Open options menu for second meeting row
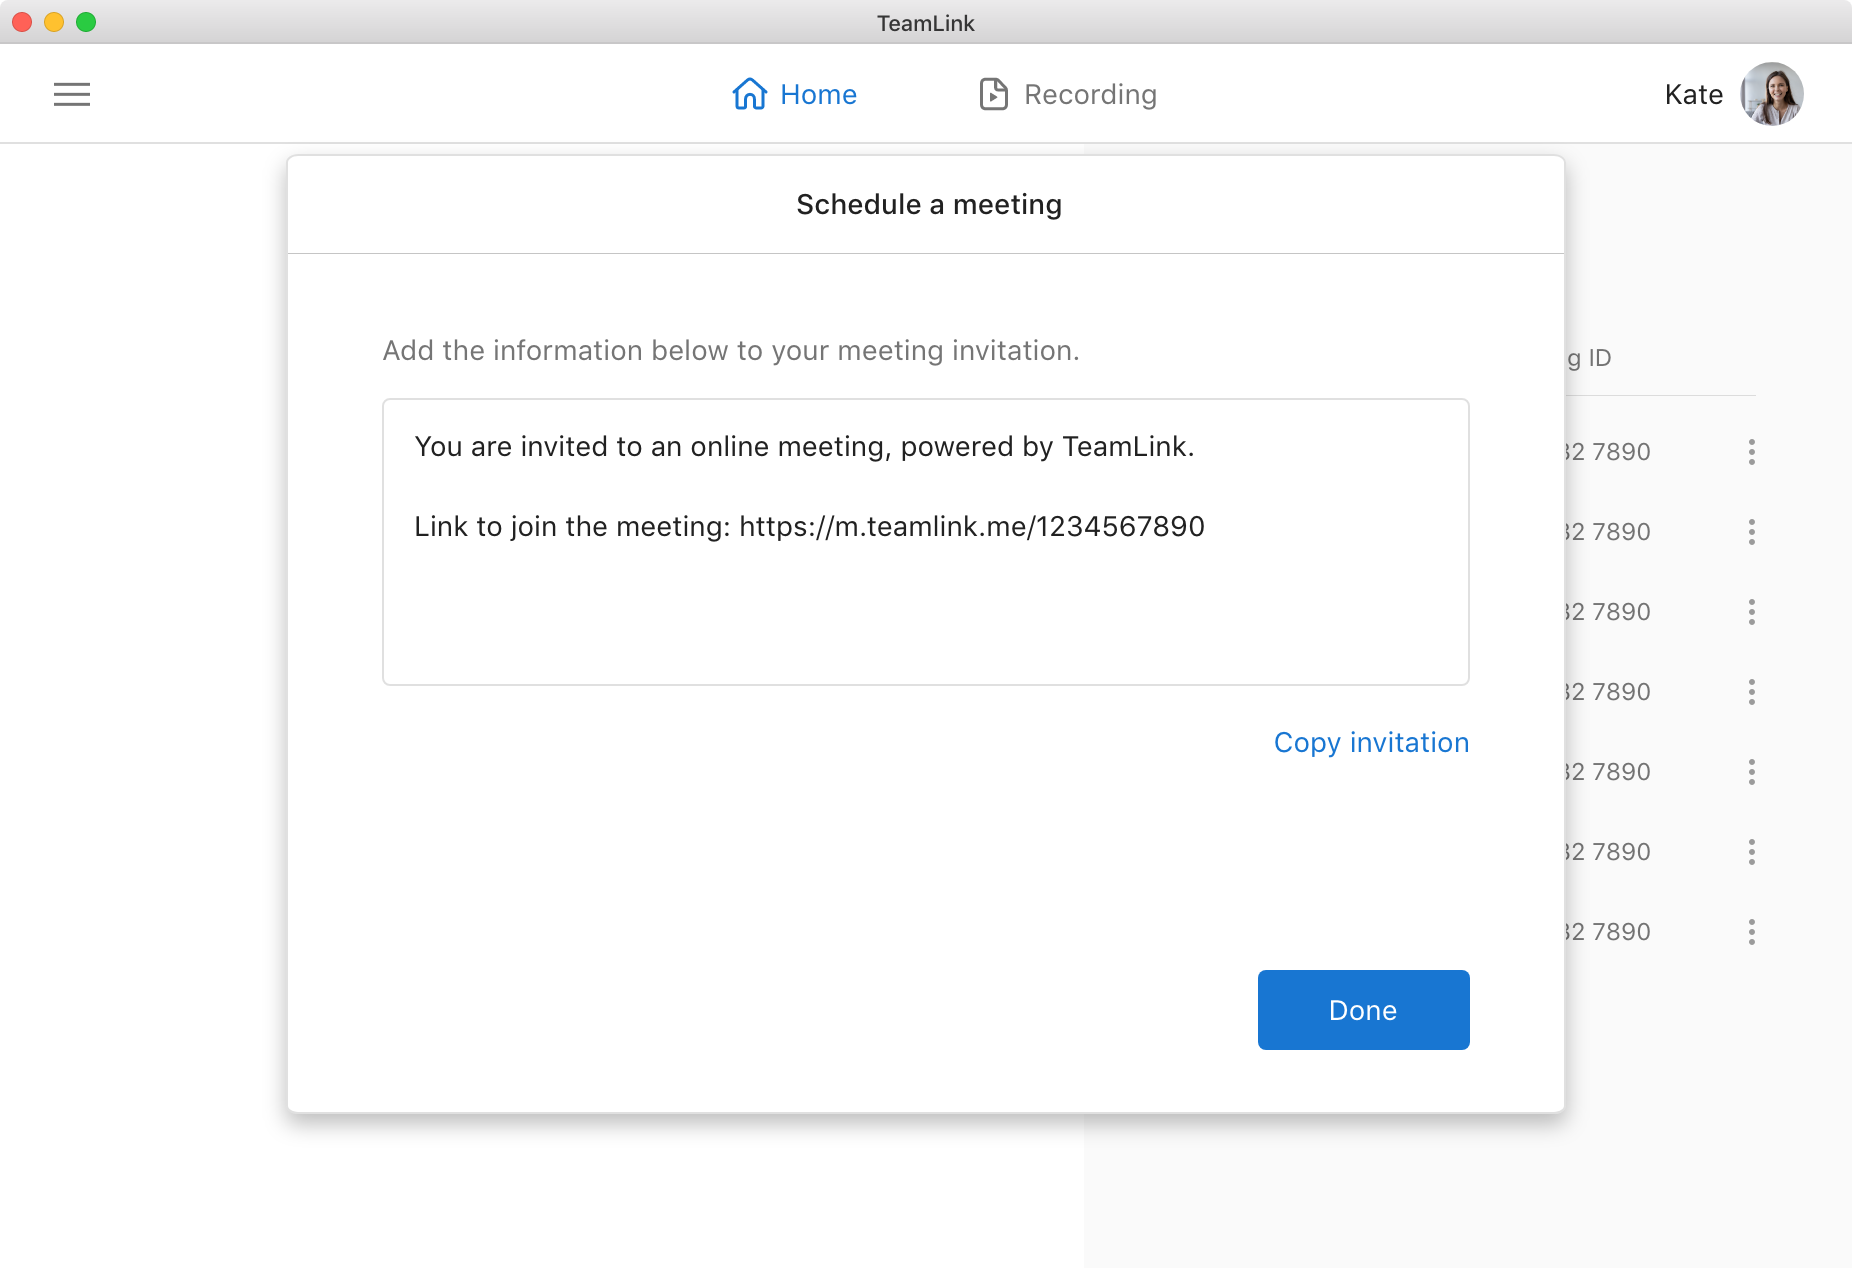Screen dimensions: 1852x1268 tap(1751, 532)
